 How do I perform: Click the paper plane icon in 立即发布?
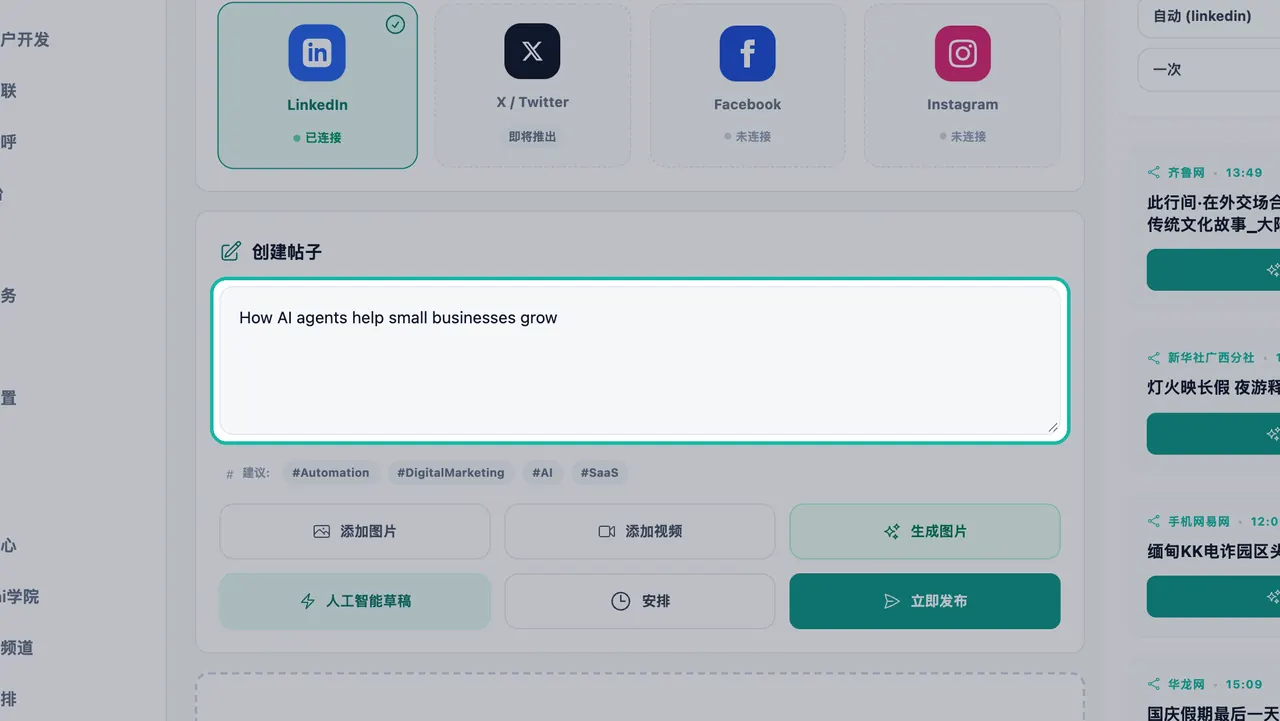pos(892,601)
